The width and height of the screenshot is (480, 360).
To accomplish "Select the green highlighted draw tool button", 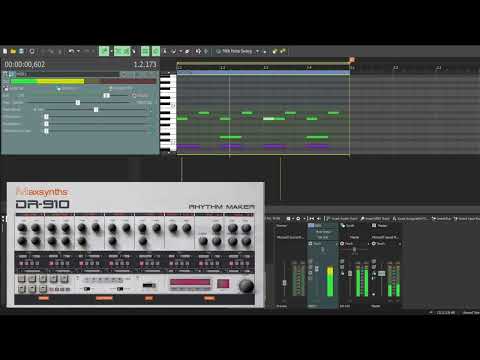I will click(x=104, y=51).
